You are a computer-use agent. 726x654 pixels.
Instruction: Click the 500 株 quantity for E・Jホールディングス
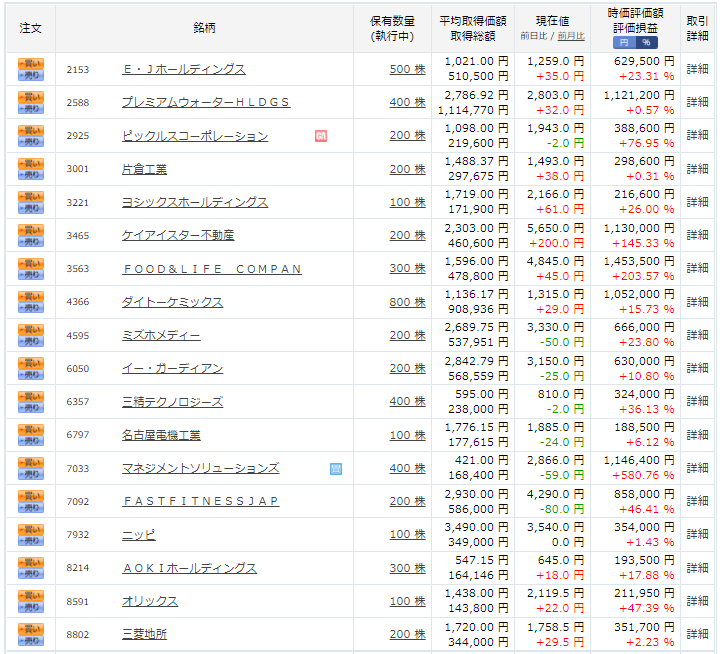point(407,69)
